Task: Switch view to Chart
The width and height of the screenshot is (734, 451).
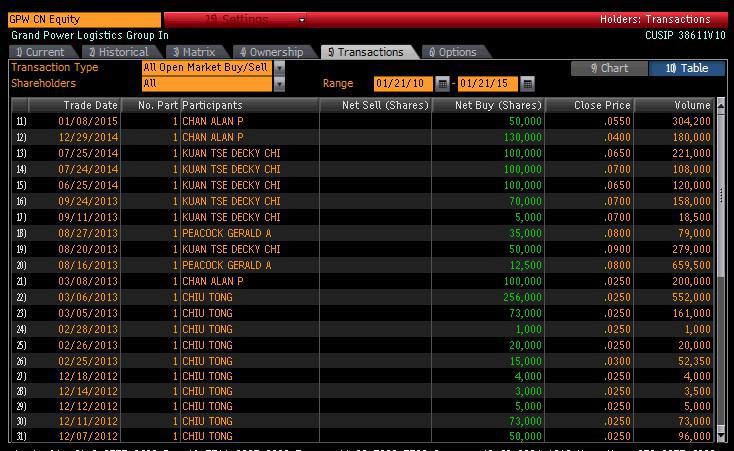Action: (609, 68)
